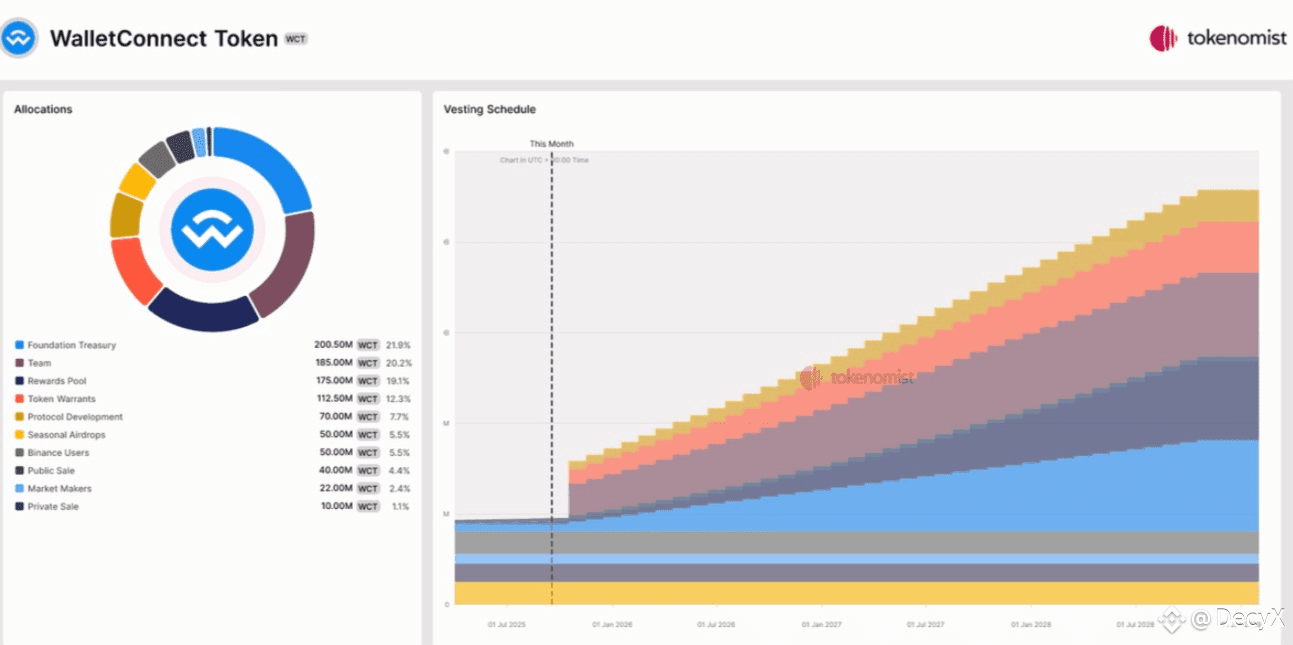Screen dimensions: 1293x645
Task: Click the This Month marker label
Action: [x=552, y=144]
